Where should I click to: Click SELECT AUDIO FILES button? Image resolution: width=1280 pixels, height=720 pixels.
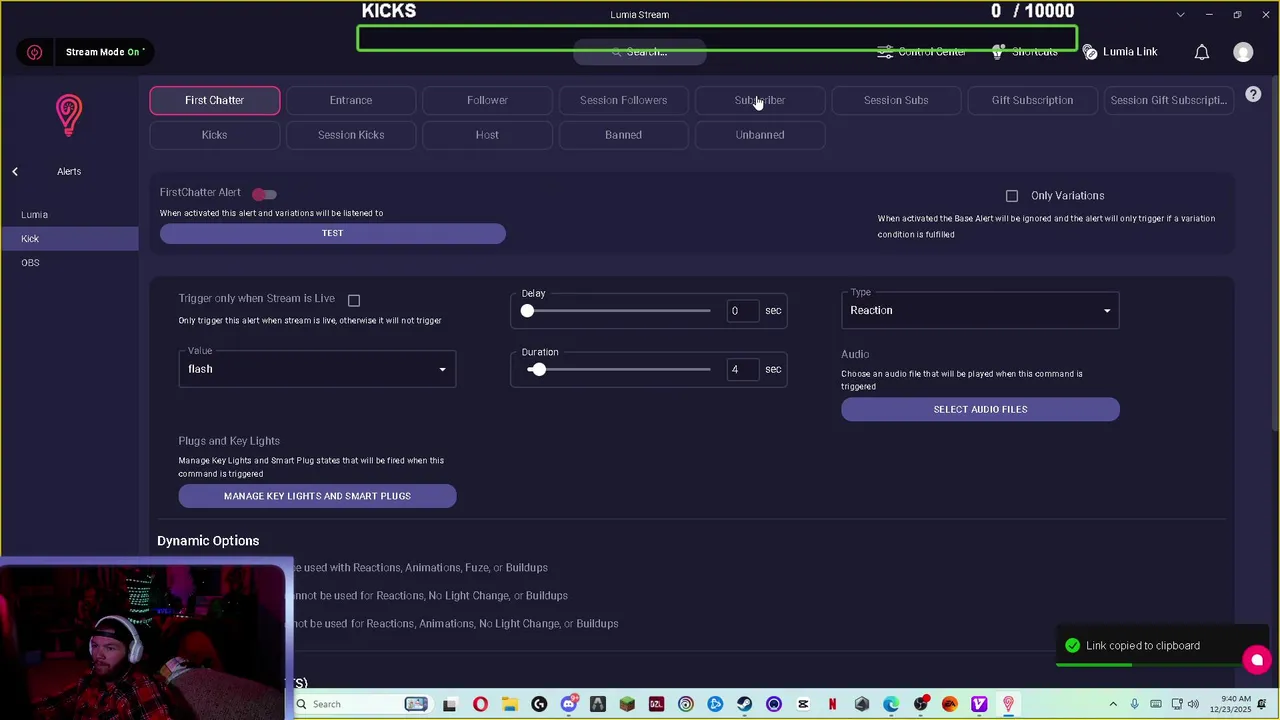pyautogui.click(x=980, y=409)
